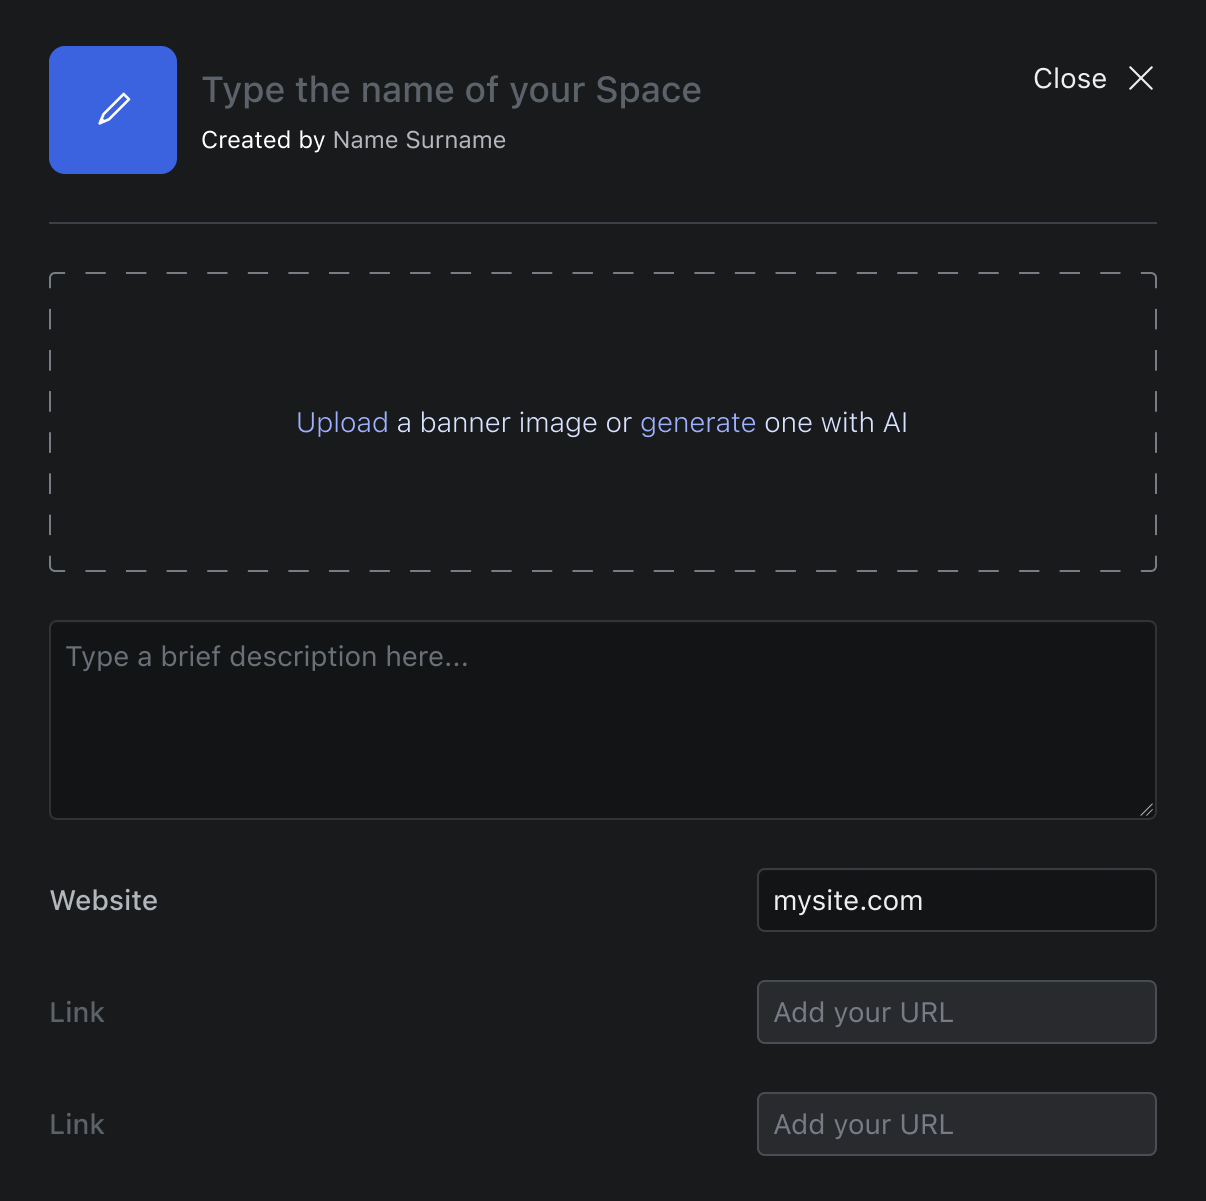Click the Website label

(x=104, y=900)
